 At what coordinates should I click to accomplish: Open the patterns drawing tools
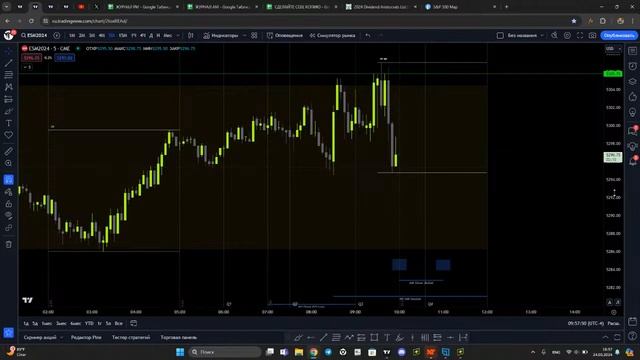pos(9,87)
